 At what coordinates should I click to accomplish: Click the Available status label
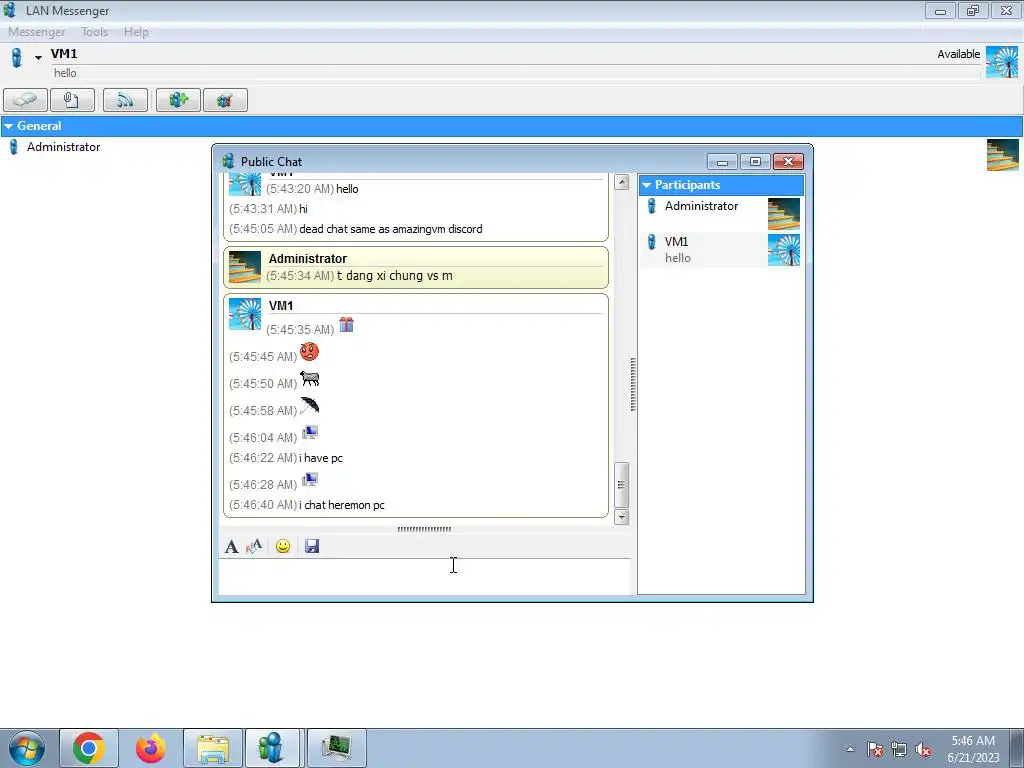[959, 54]
